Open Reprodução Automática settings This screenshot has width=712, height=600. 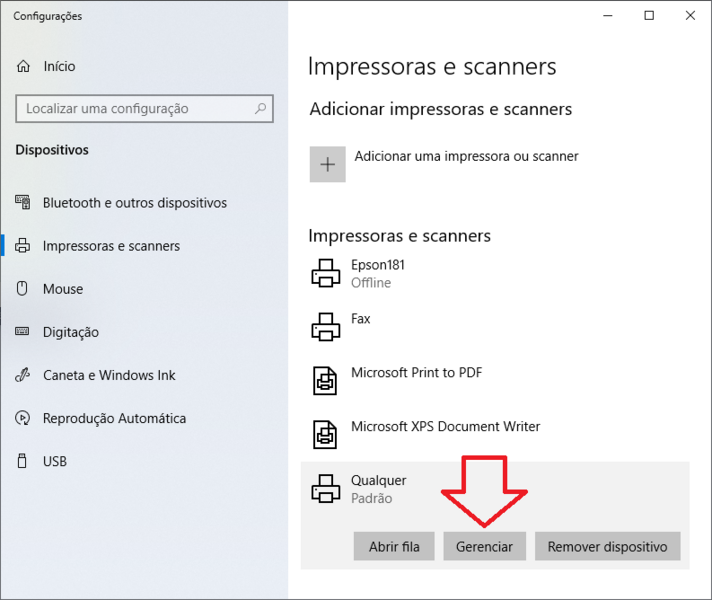click(x=114, y=418)
